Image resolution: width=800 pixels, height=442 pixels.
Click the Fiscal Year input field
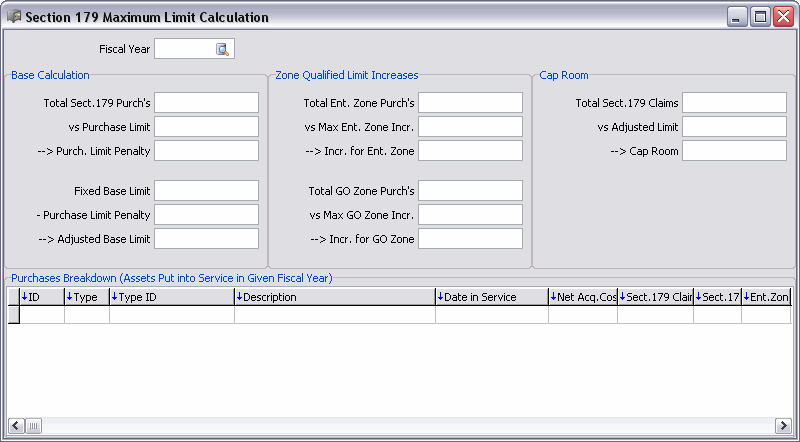(x=185, y=49)
